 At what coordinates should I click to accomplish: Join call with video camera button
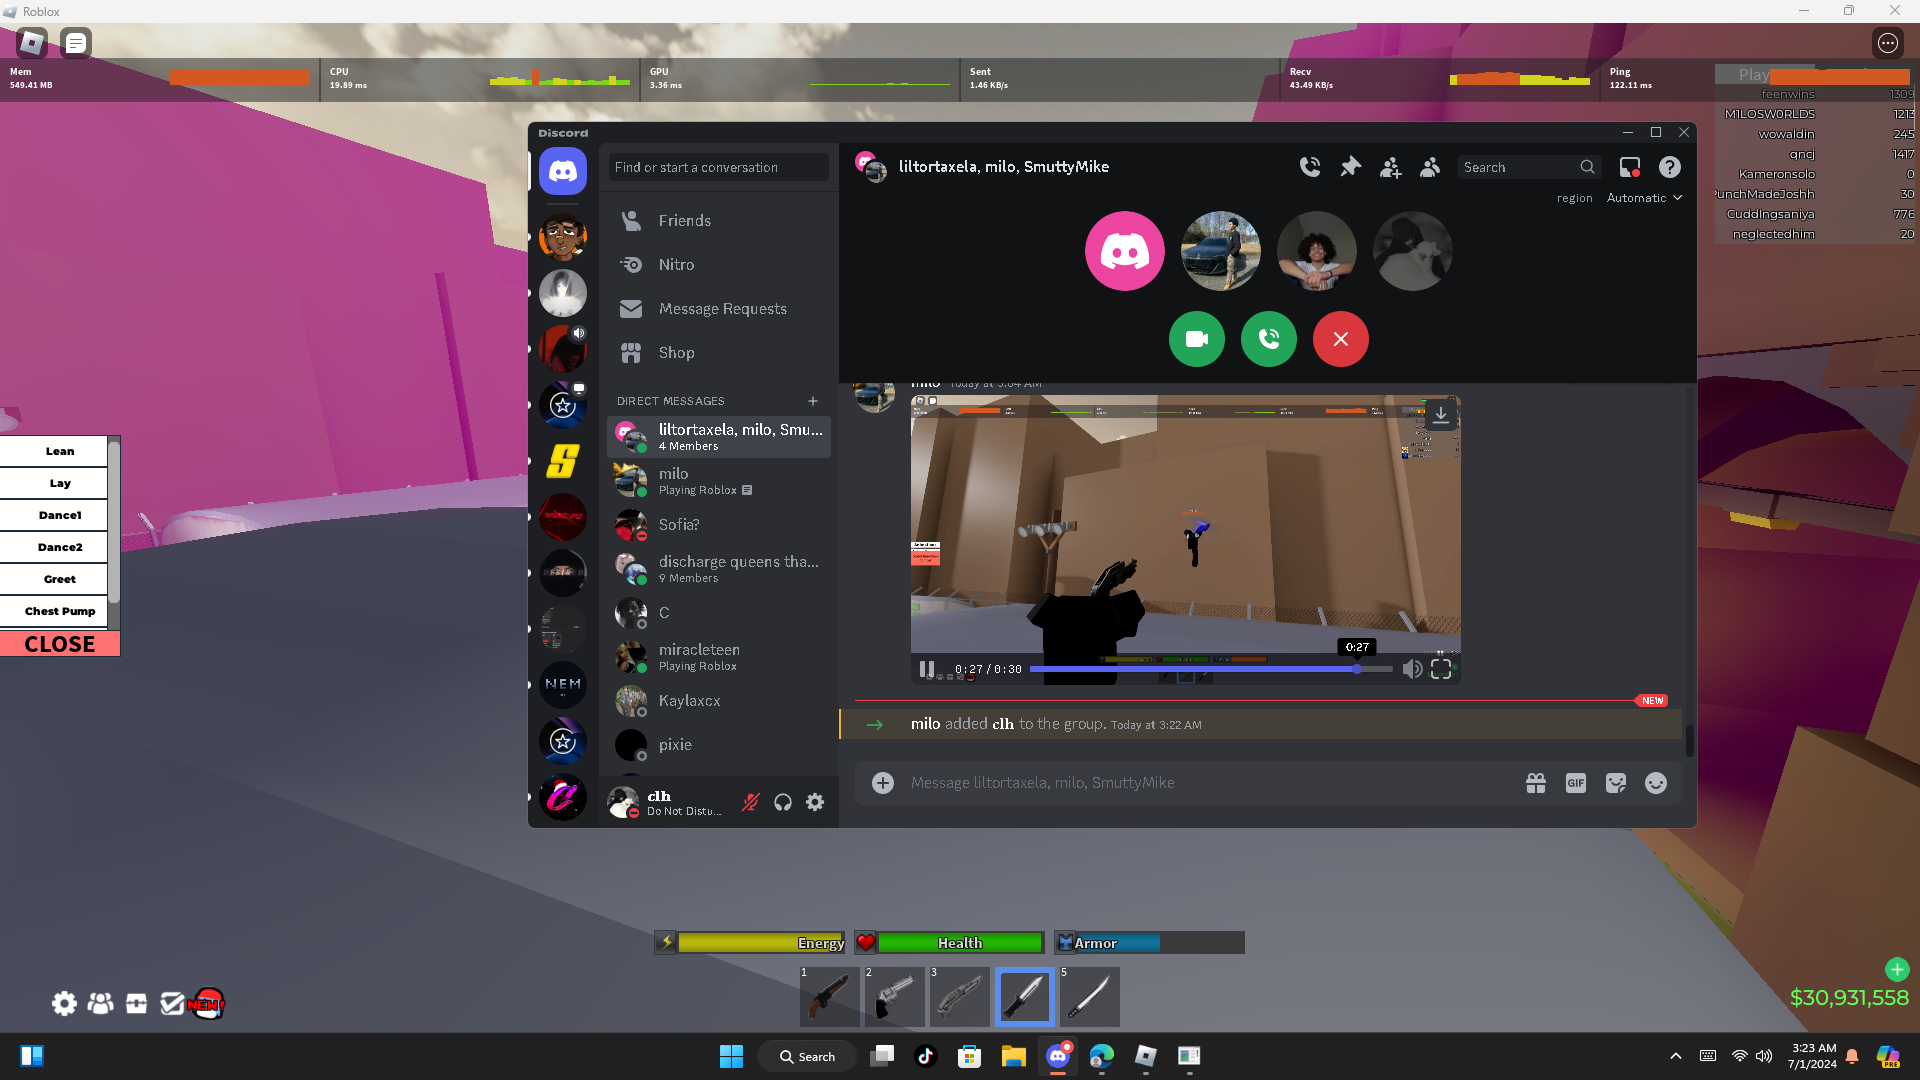point(1197,339)
